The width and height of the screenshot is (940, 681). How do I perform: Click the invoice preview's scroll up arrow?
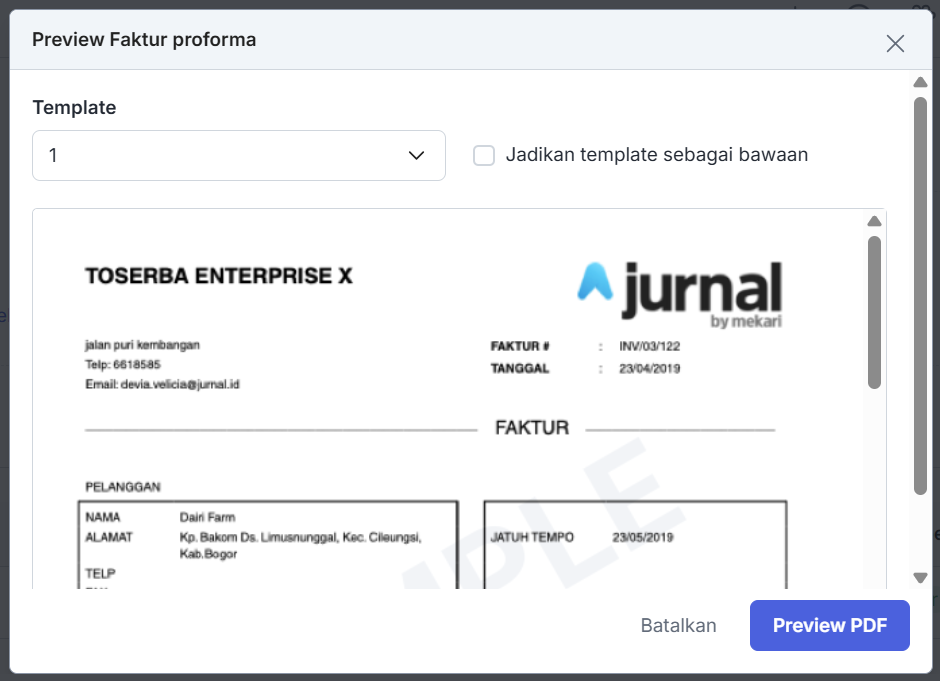pos(874,221)
